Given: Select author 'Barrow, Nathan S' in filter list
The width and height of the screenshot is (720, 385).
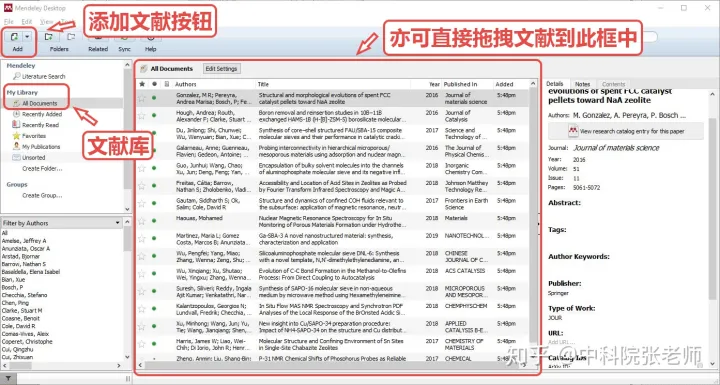Looking at the screenshot, I should (x=24, y=264).
